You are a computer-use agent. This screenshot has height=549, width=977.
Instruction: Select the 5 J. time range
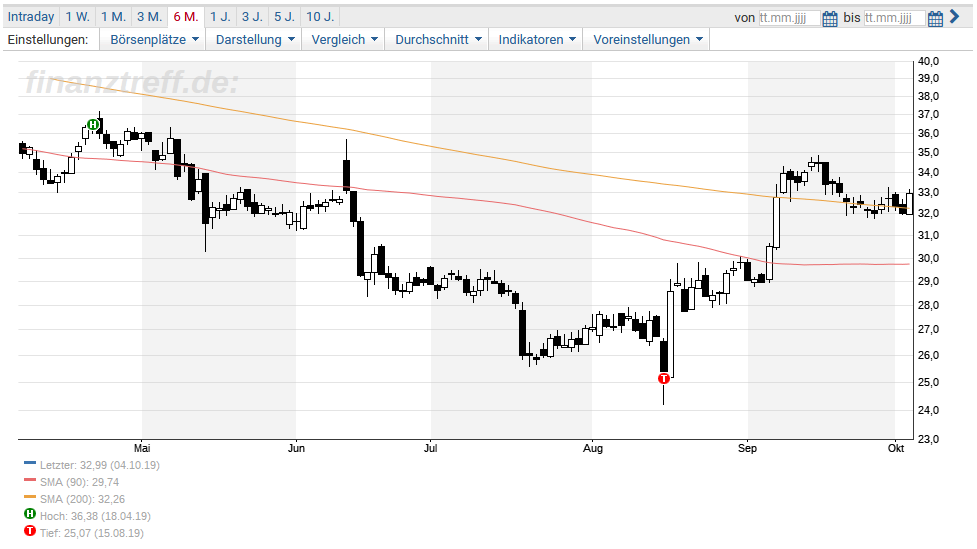point(285,17)
